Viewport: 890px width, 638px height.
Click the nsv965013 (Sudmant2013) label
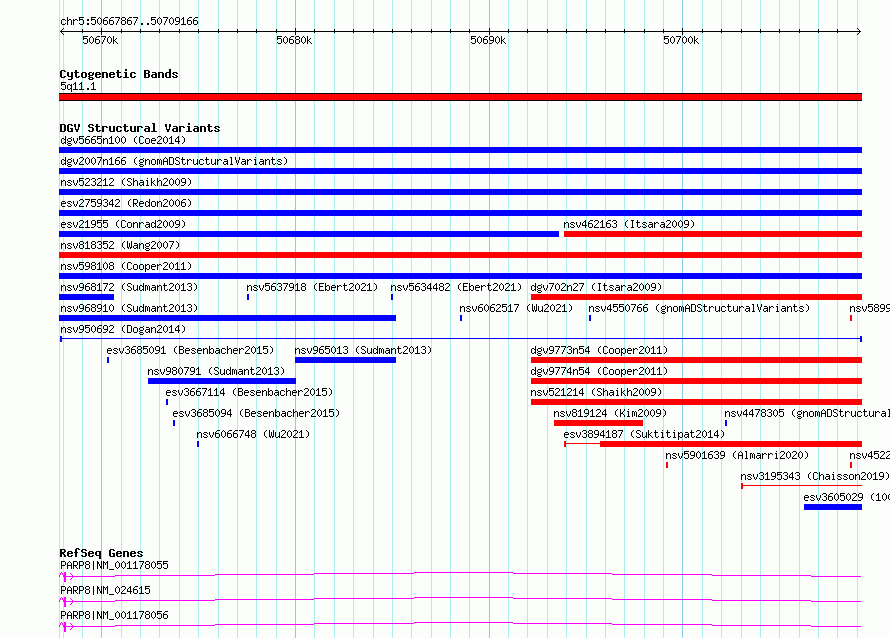click(363, 350)
